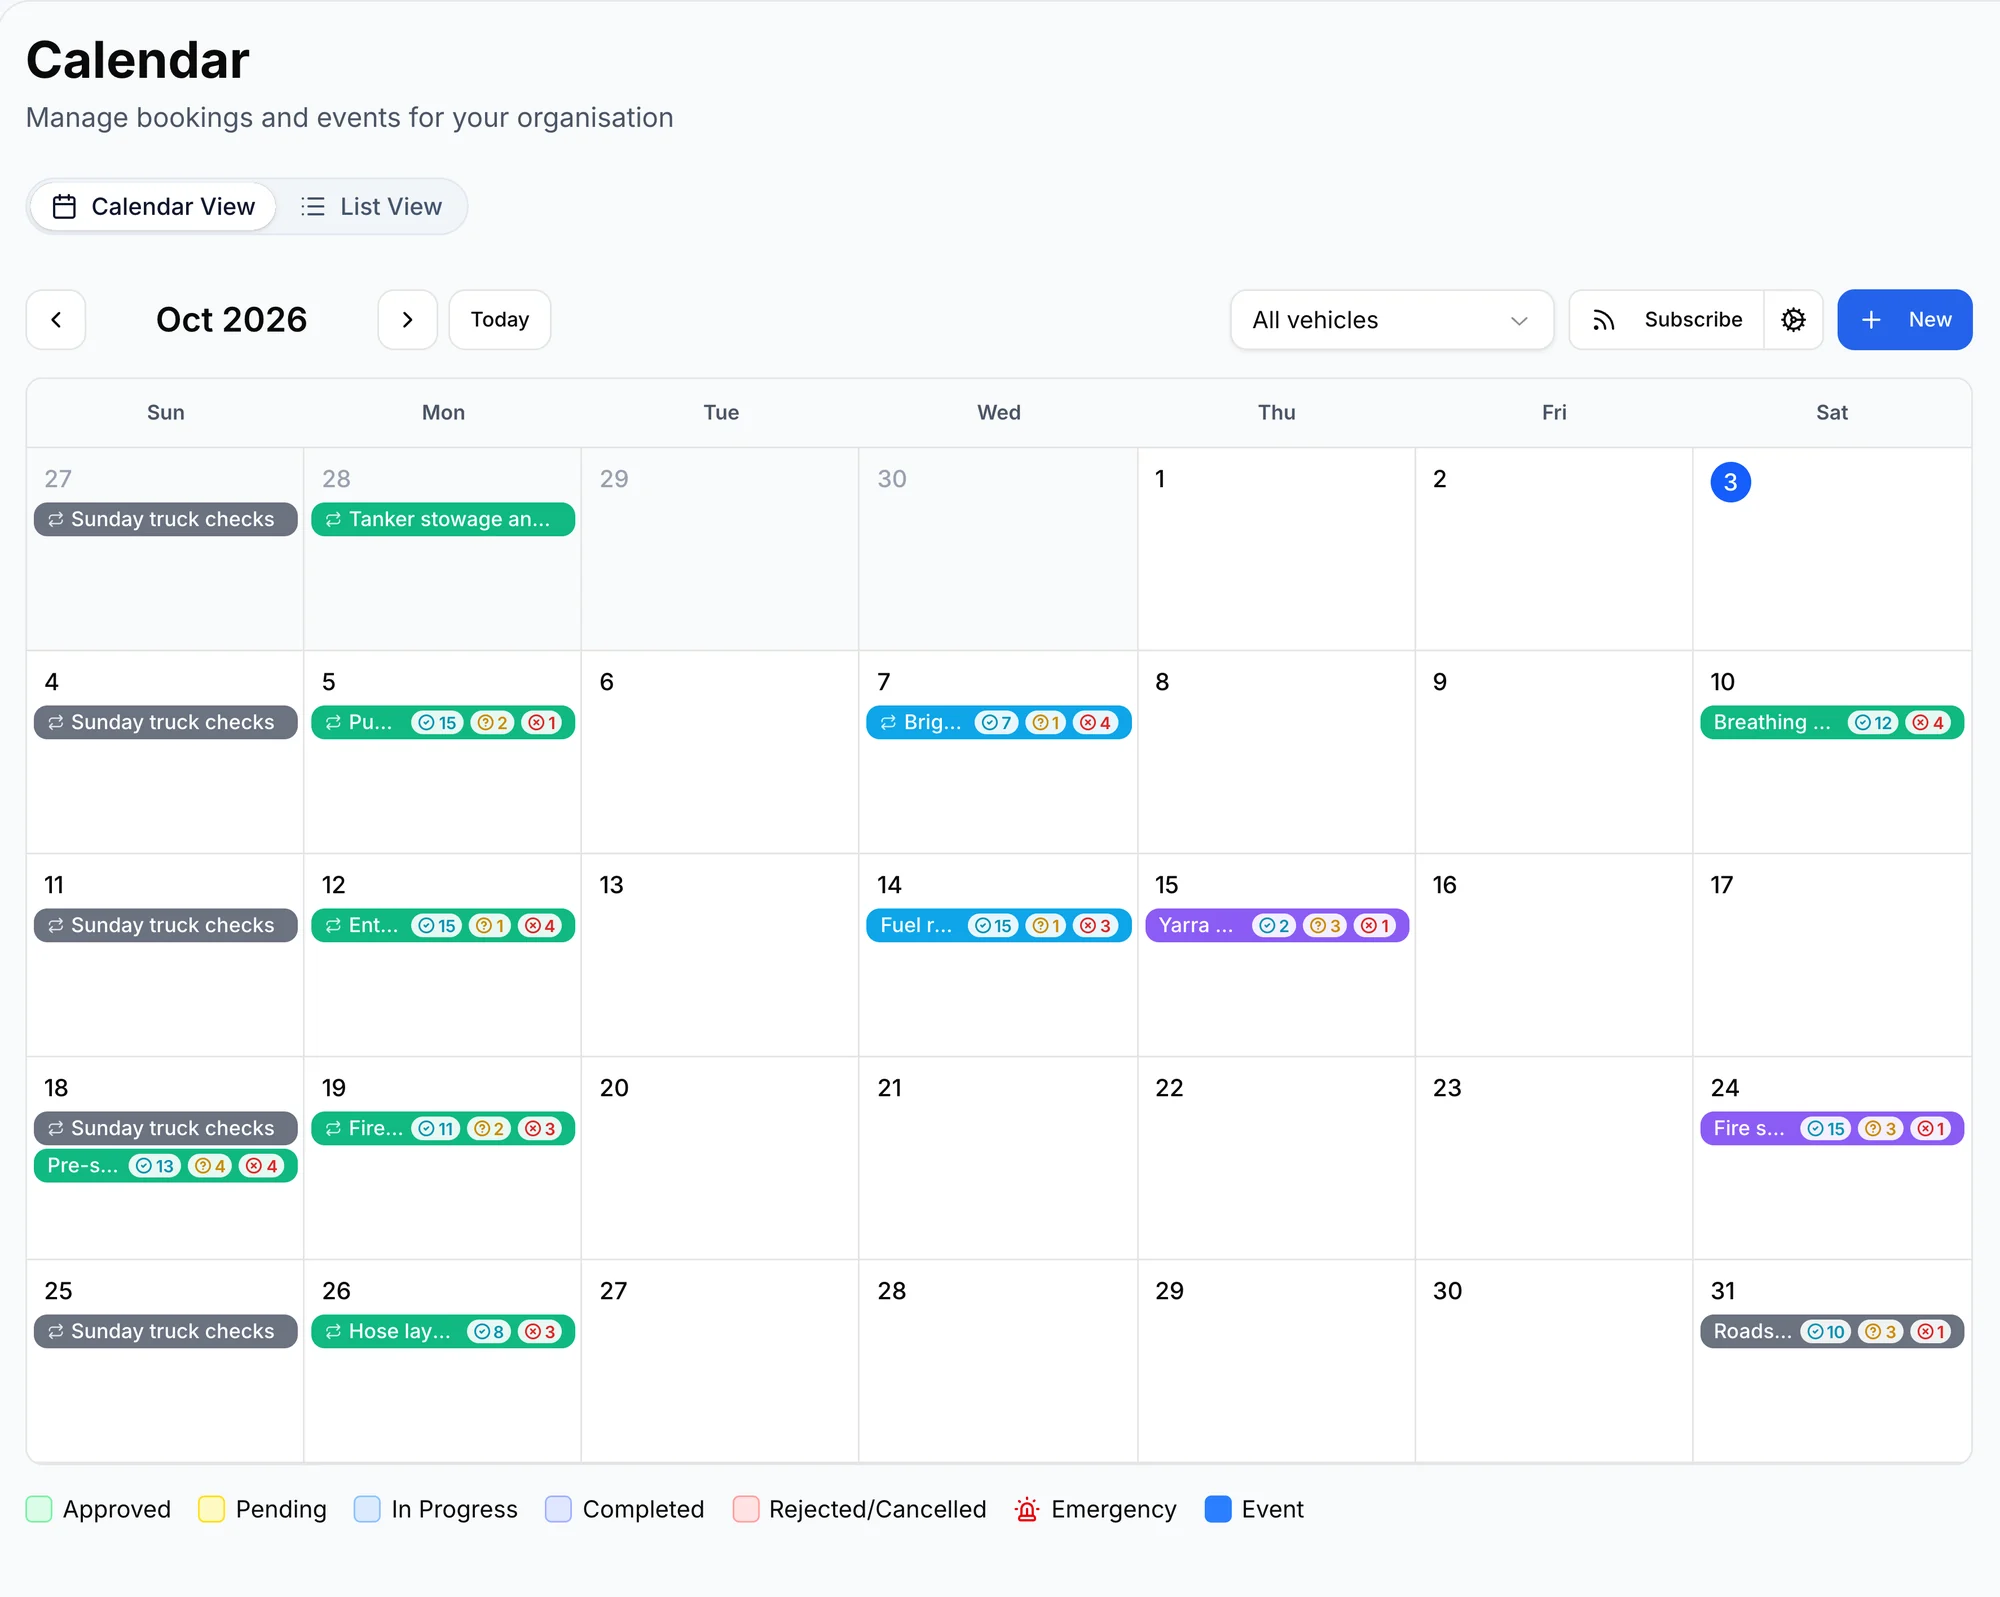Viewport: 2000px width, 1597px height.
Task: Open the All vehicles dropdown
Action: click(1391, 320)
